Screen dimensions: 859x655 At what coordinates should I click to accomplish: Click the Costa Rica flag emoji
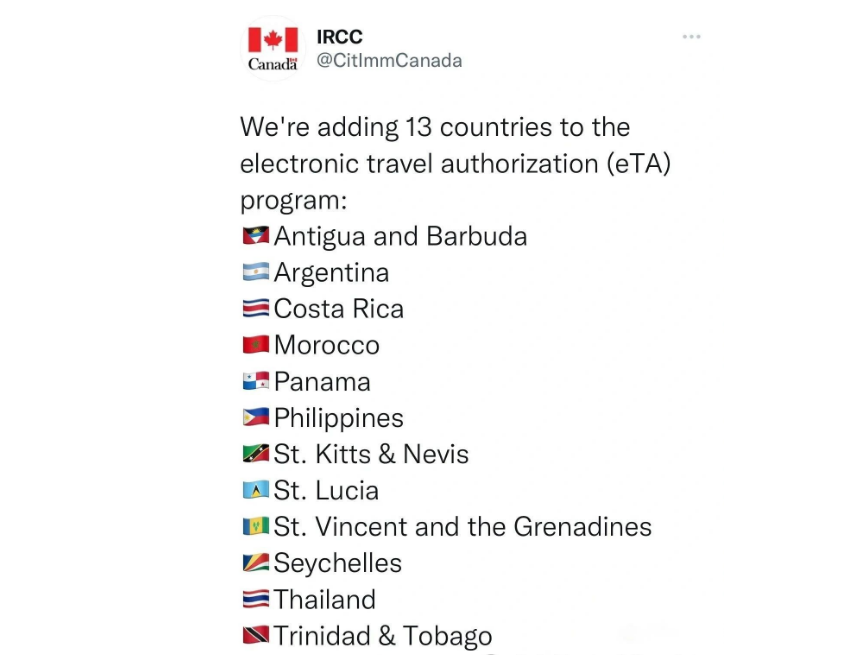click(256, 308)
